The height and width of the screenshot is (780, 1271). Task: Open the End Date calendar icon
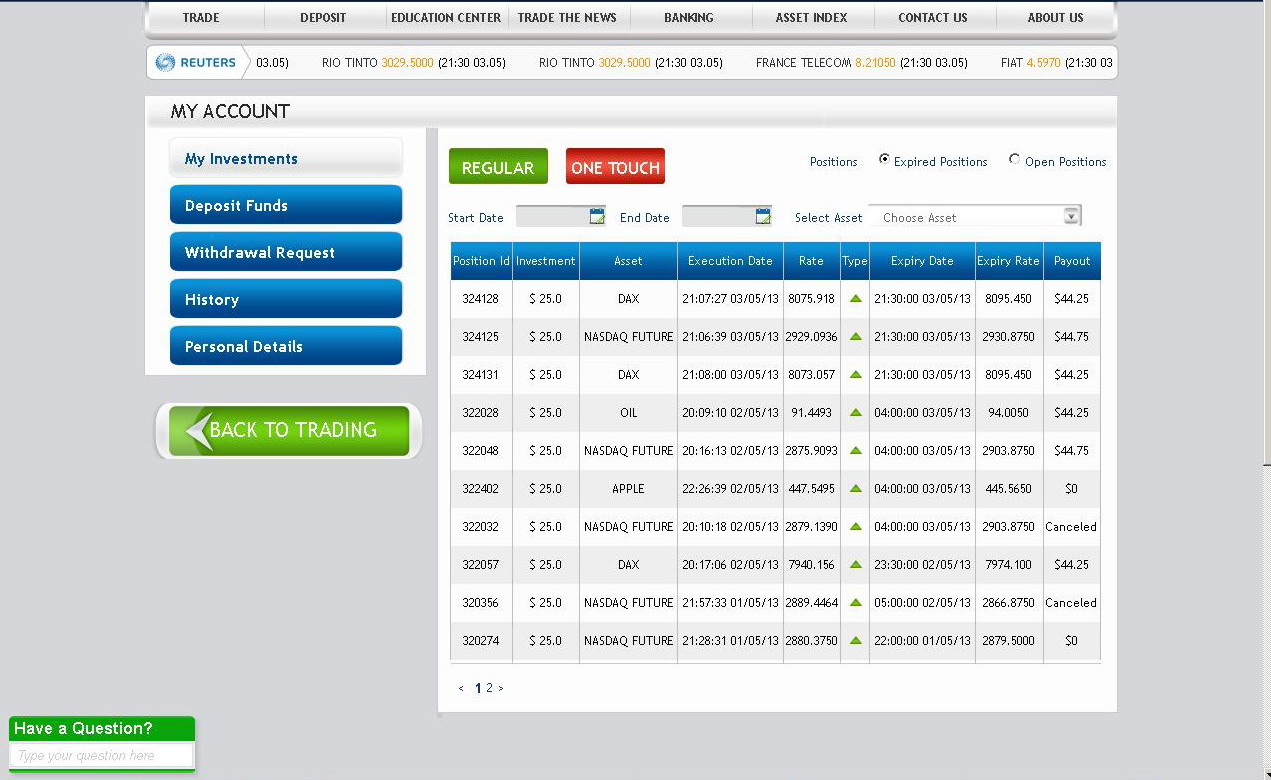tap(764, 216)
